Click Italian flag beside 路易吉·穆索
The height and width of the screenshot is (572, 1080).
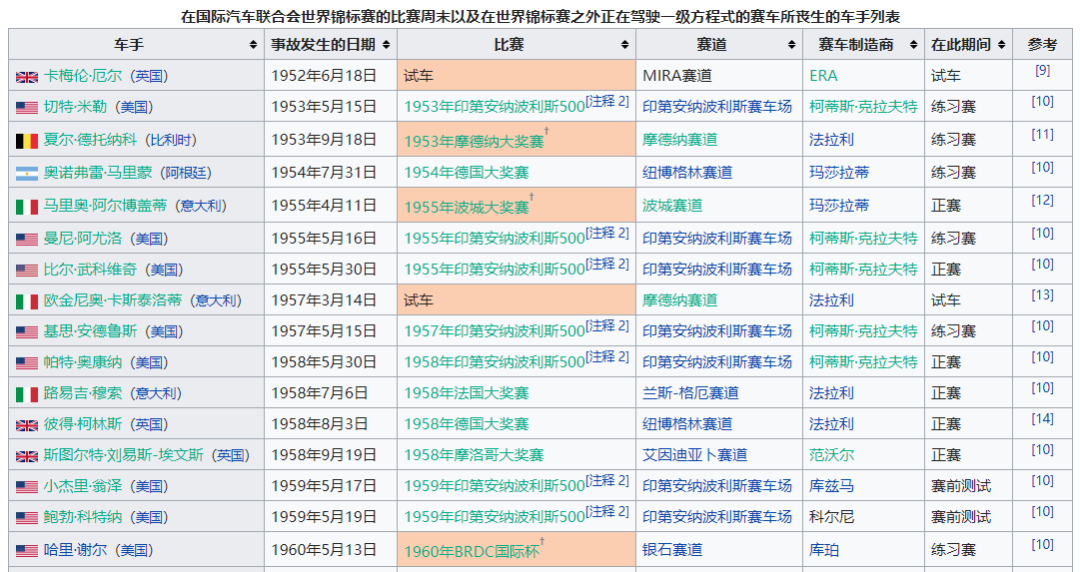point(27,394)
